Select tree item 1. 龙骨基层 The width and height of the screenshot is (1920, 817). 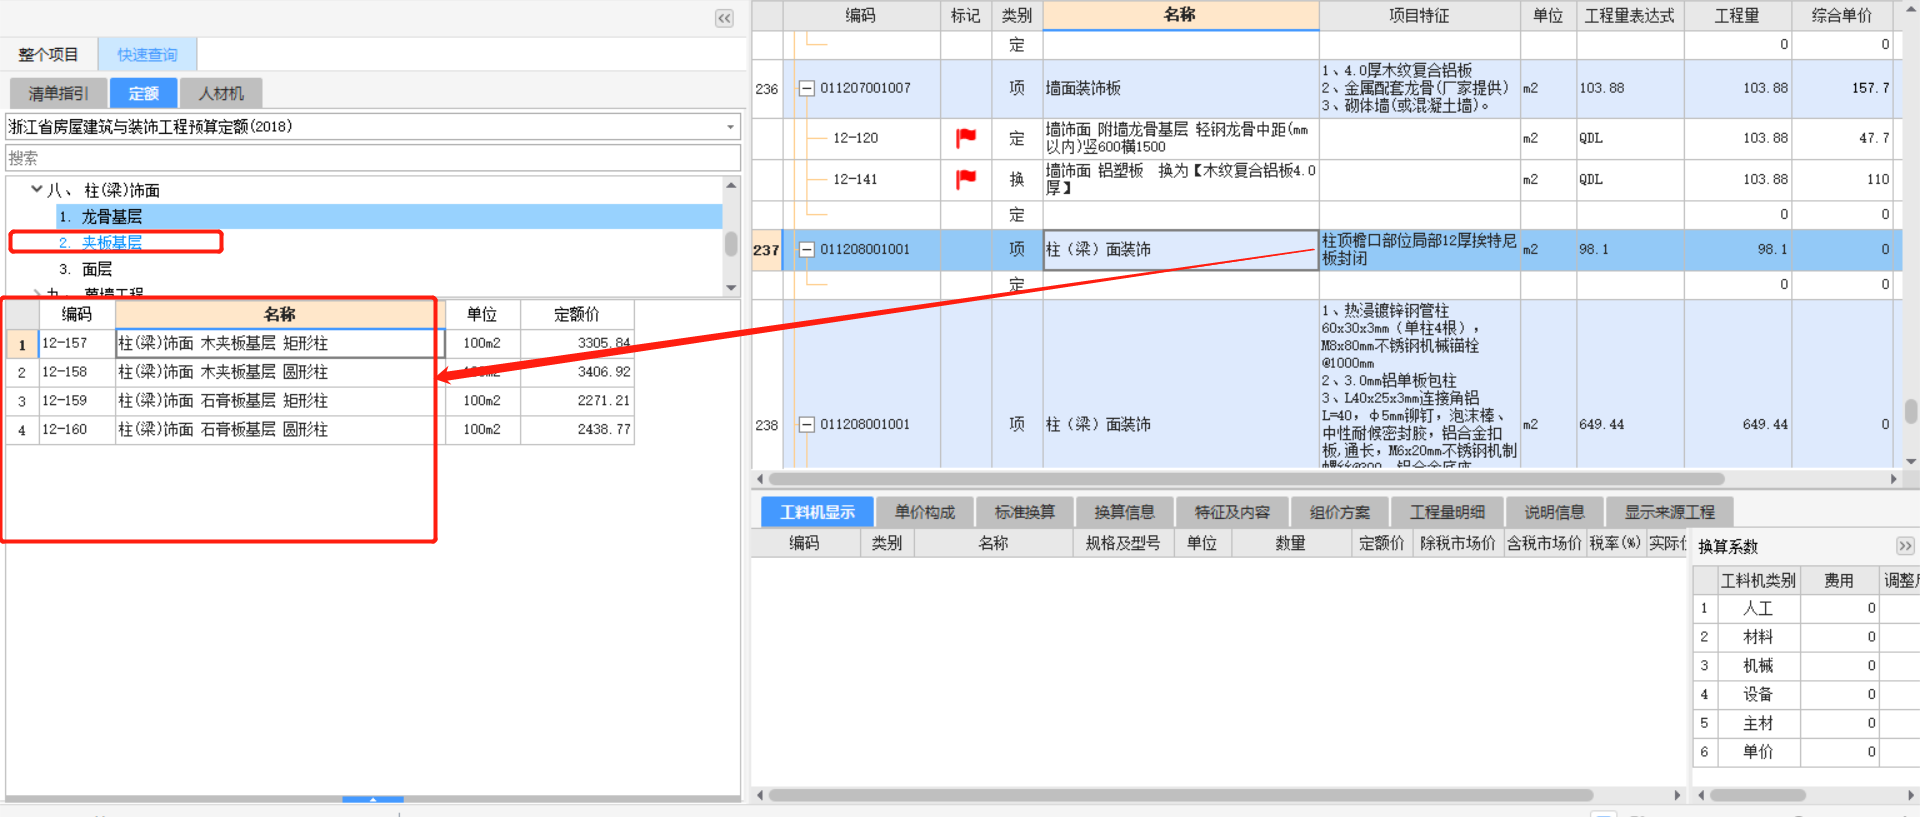(x=389, y=216)
